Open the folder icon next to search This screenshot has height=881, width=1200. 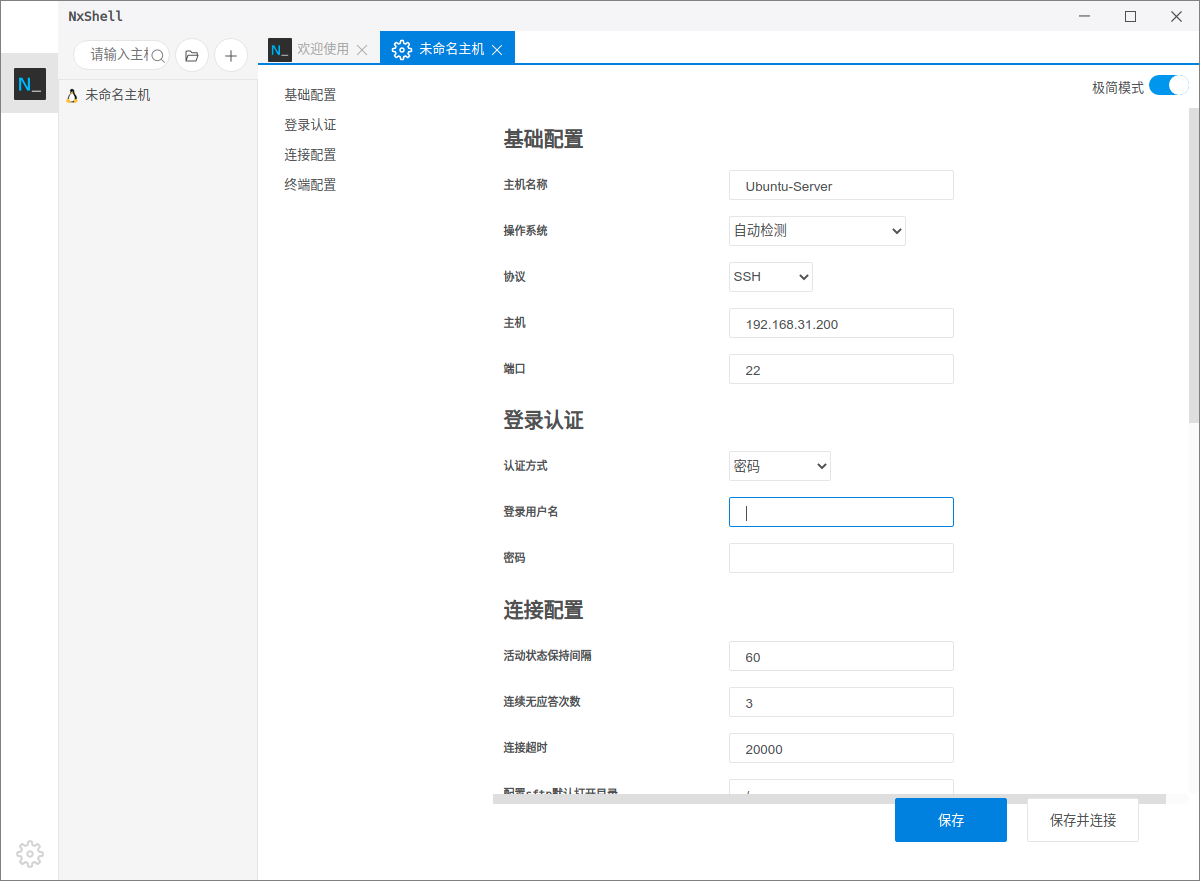point(192,55)
